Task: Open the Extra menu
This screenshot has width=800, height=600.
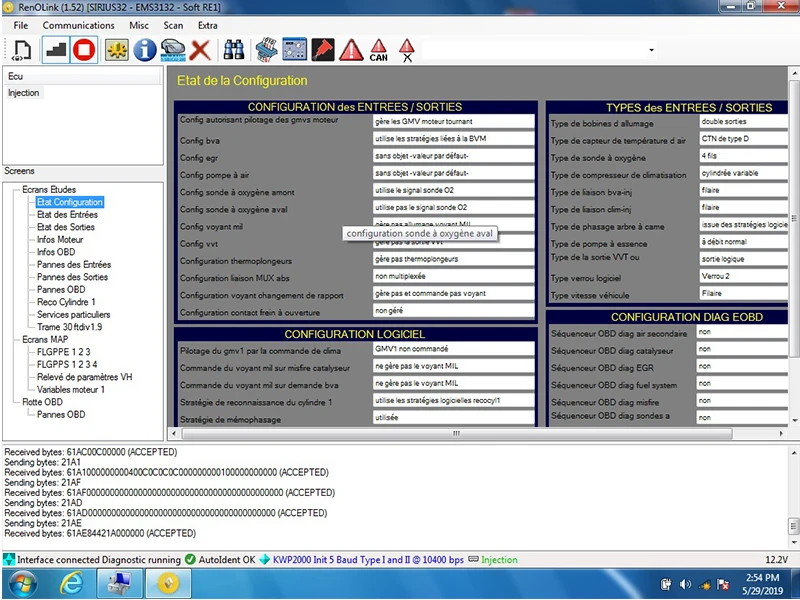Action: 208,25
